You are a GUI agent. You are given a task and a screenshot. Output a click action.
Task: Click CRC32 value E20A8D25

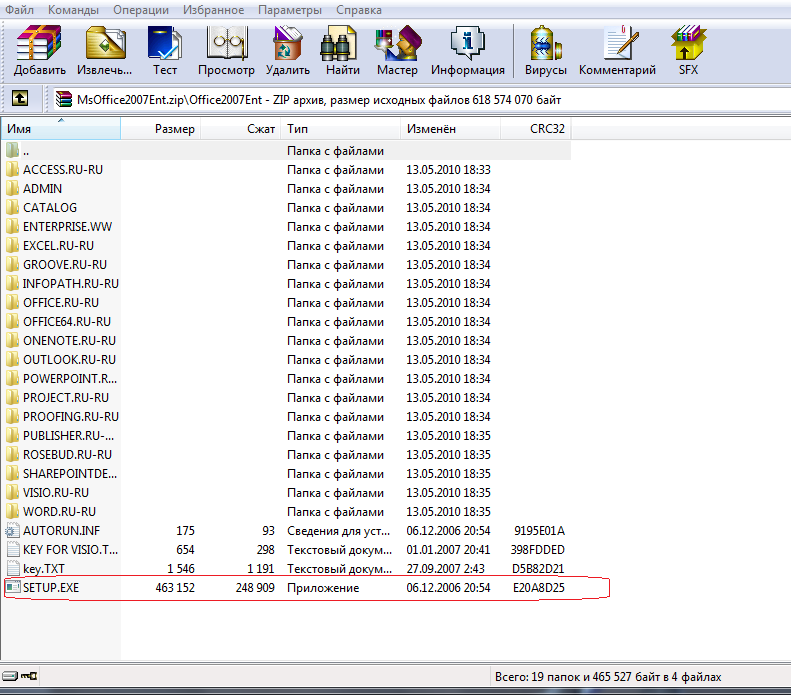[539, 588]
